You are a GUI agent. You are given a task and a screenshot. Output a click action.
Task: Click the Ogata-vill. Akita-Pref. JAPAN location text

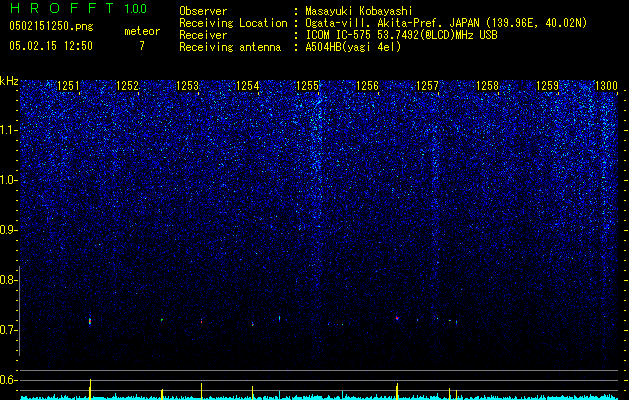pos(446,23)
